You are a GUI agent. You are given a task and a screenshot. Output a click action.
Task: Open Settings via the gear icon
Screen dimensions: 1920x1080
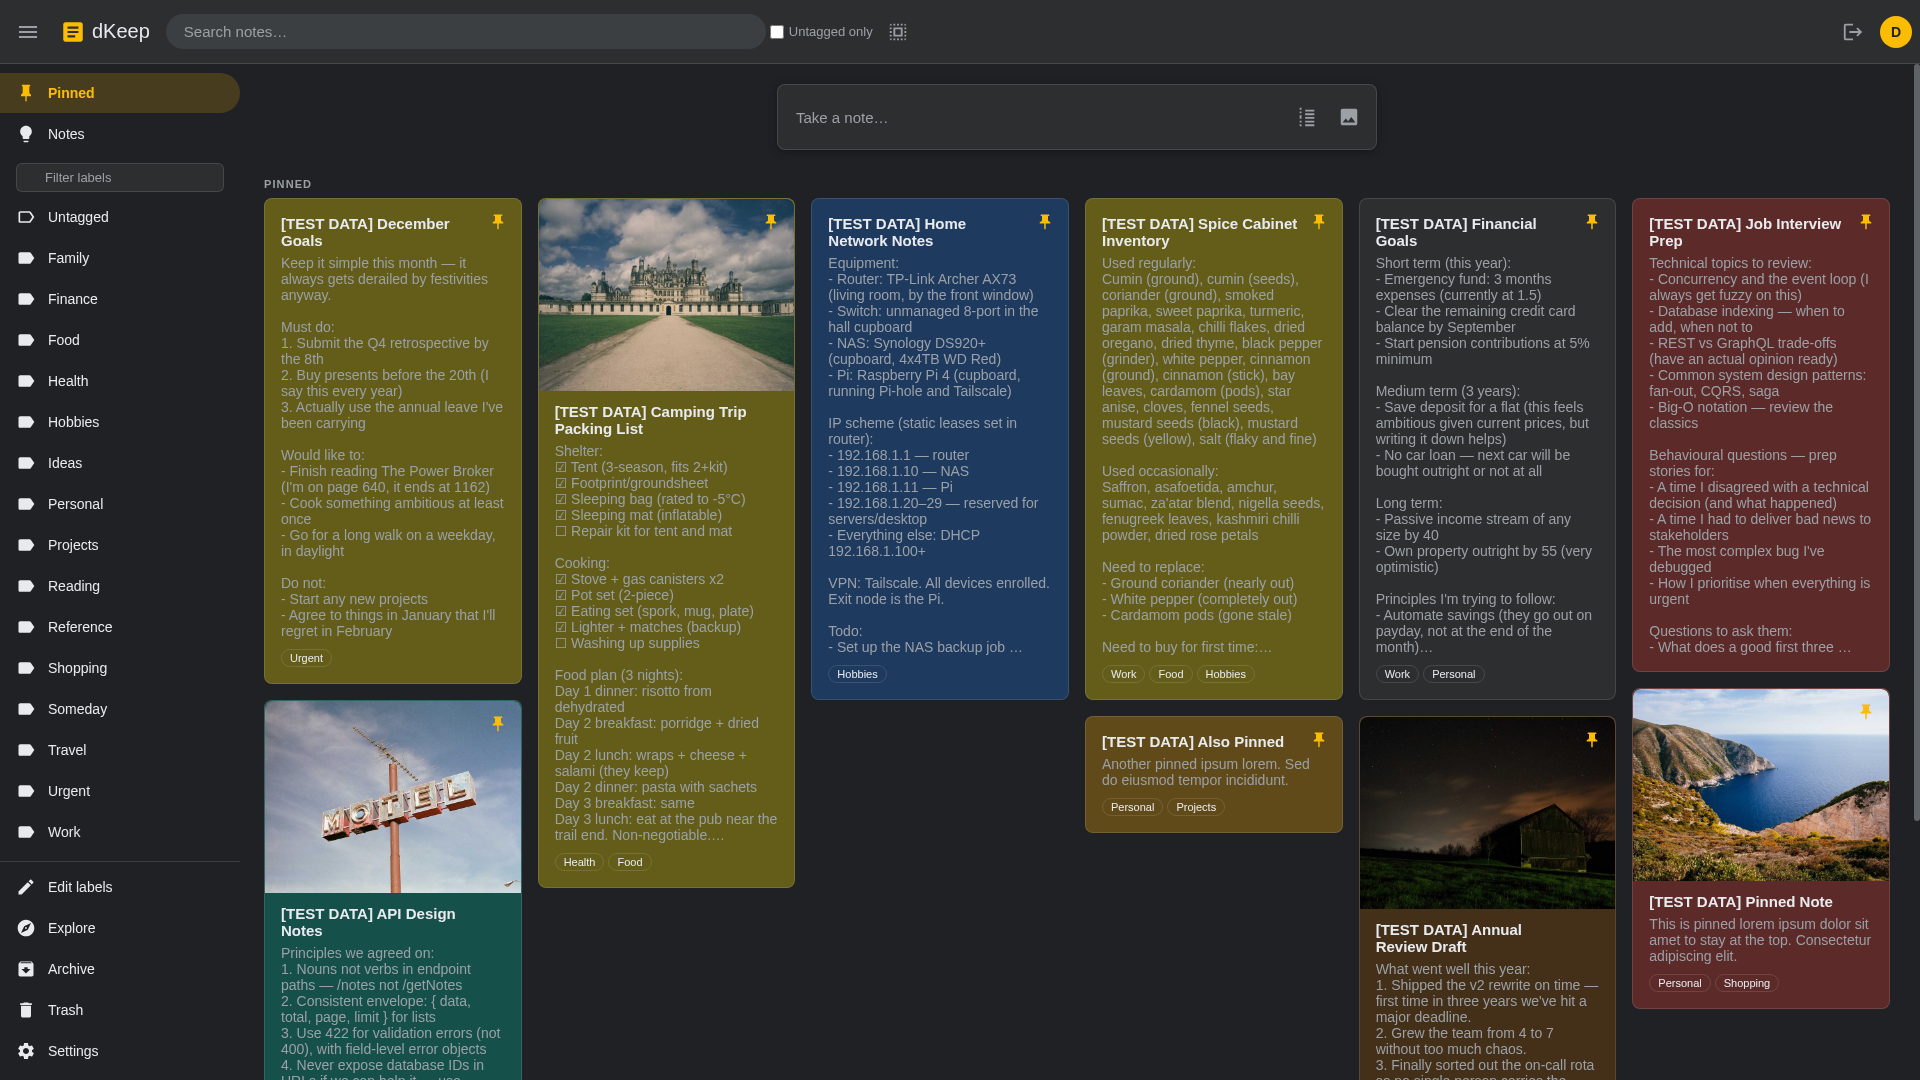(x=72, y=1051)
